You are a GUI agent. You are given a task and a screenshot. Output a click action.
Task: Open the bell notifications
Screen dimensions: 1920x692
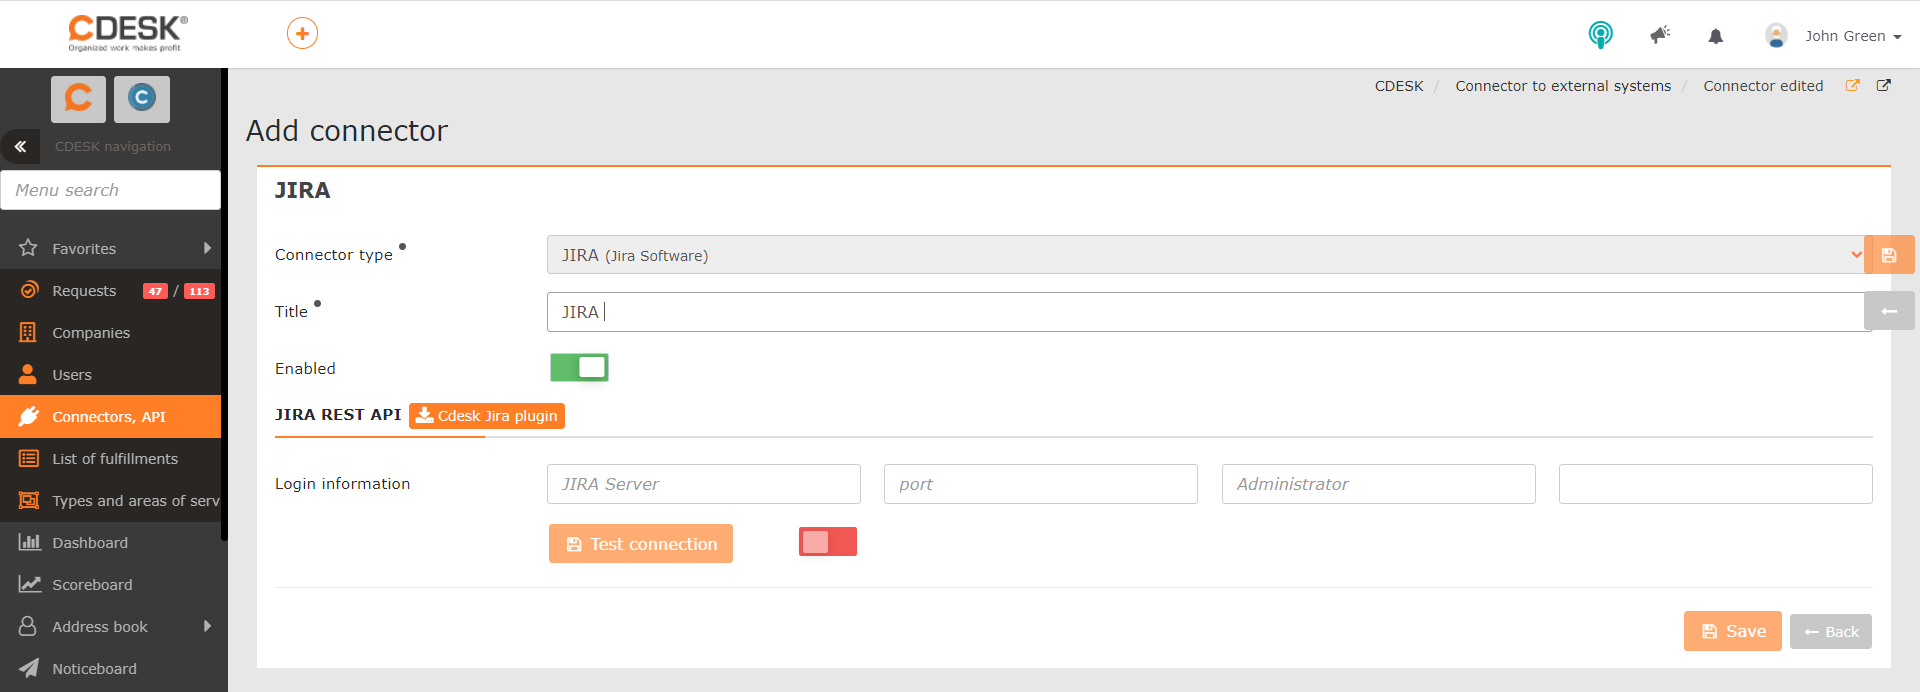click(1716, 36)
